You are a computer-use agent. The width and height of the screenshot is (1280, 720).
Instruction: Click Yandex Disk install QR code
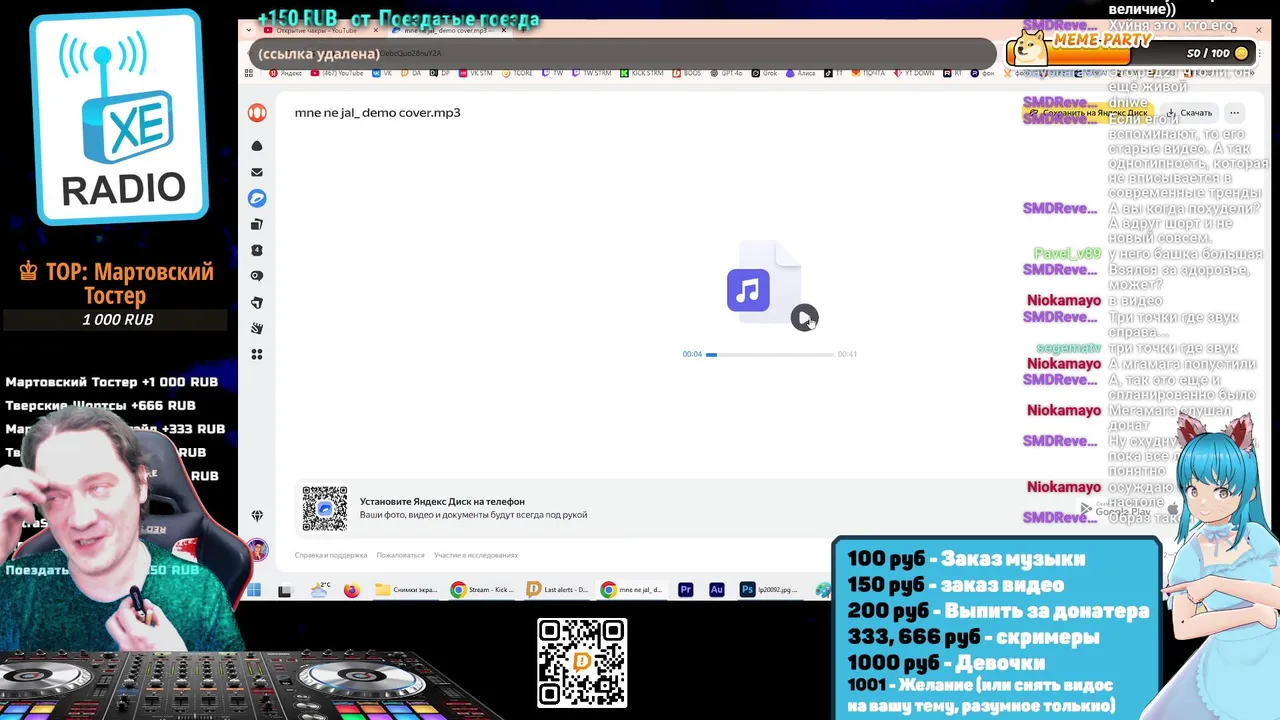(325, 509)
